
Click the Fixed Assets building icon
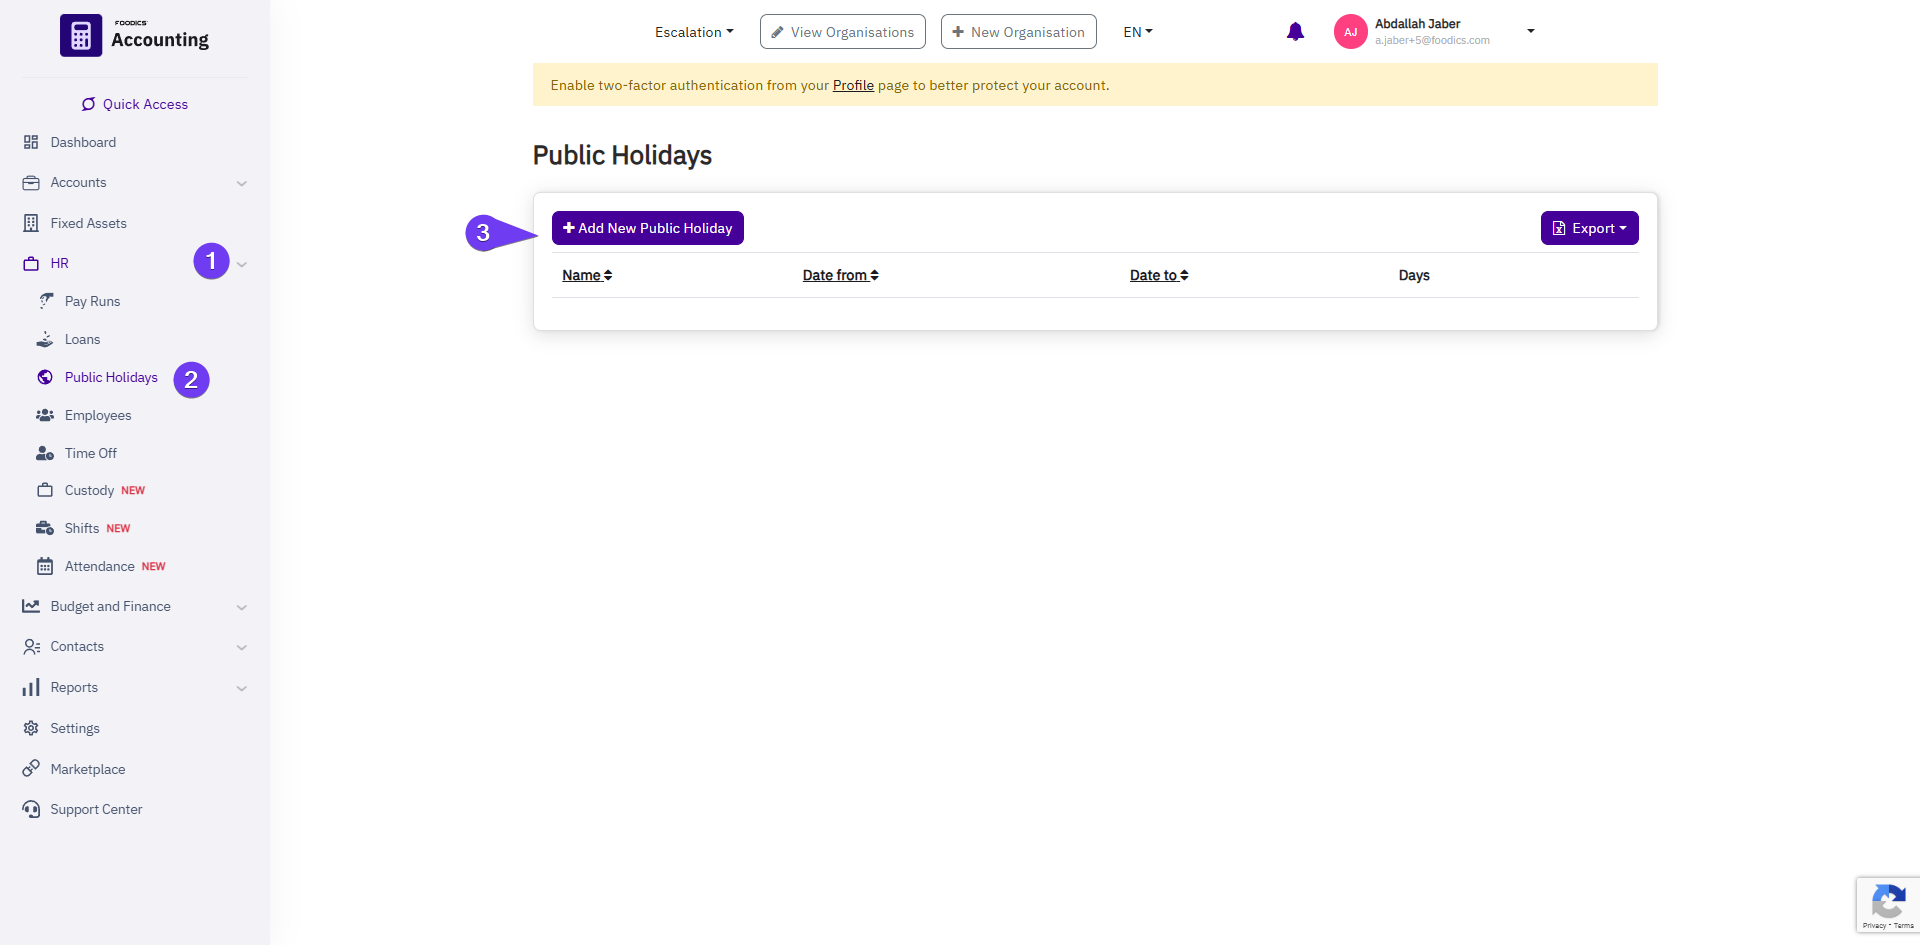pyautogui.click(x=31, y=223)
